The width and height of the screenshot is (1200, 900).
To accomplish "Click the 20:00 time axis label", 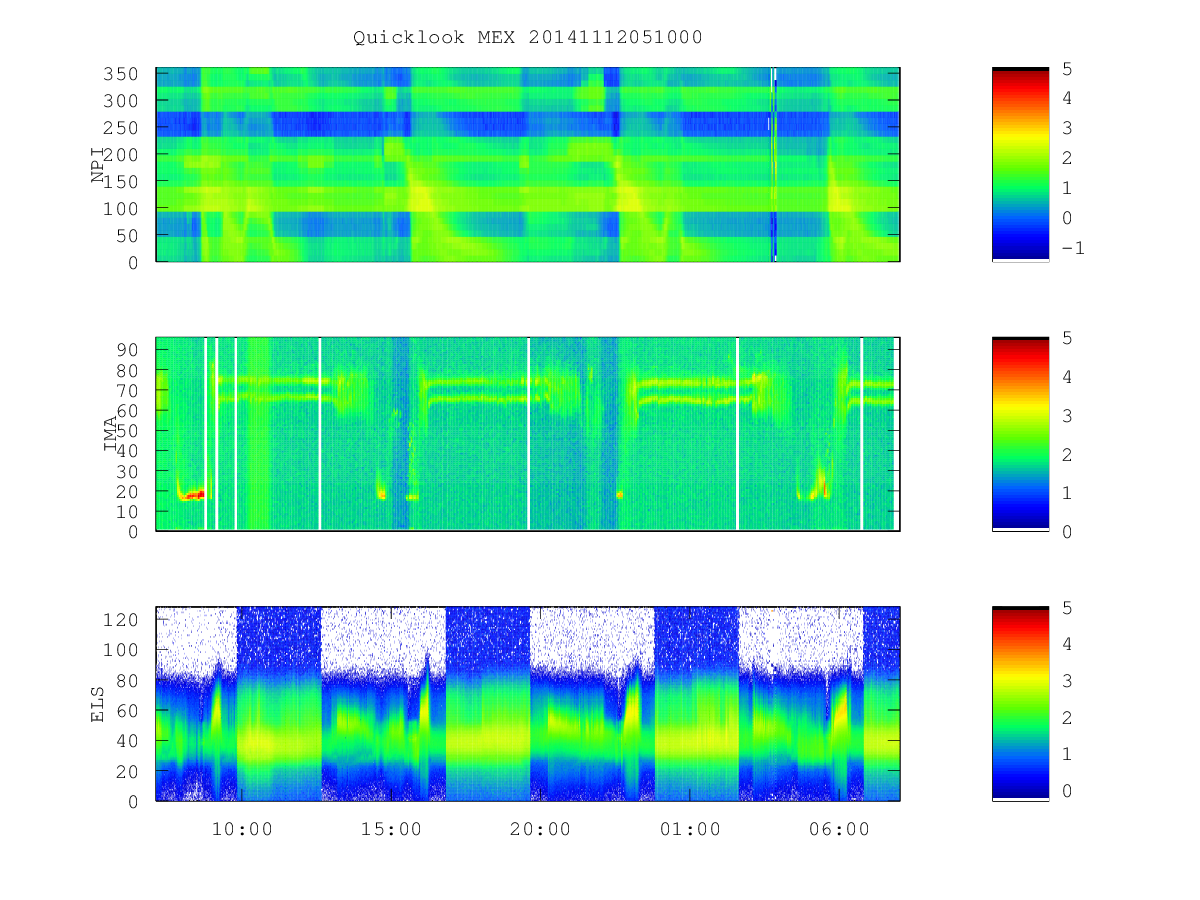I will 541,829.
